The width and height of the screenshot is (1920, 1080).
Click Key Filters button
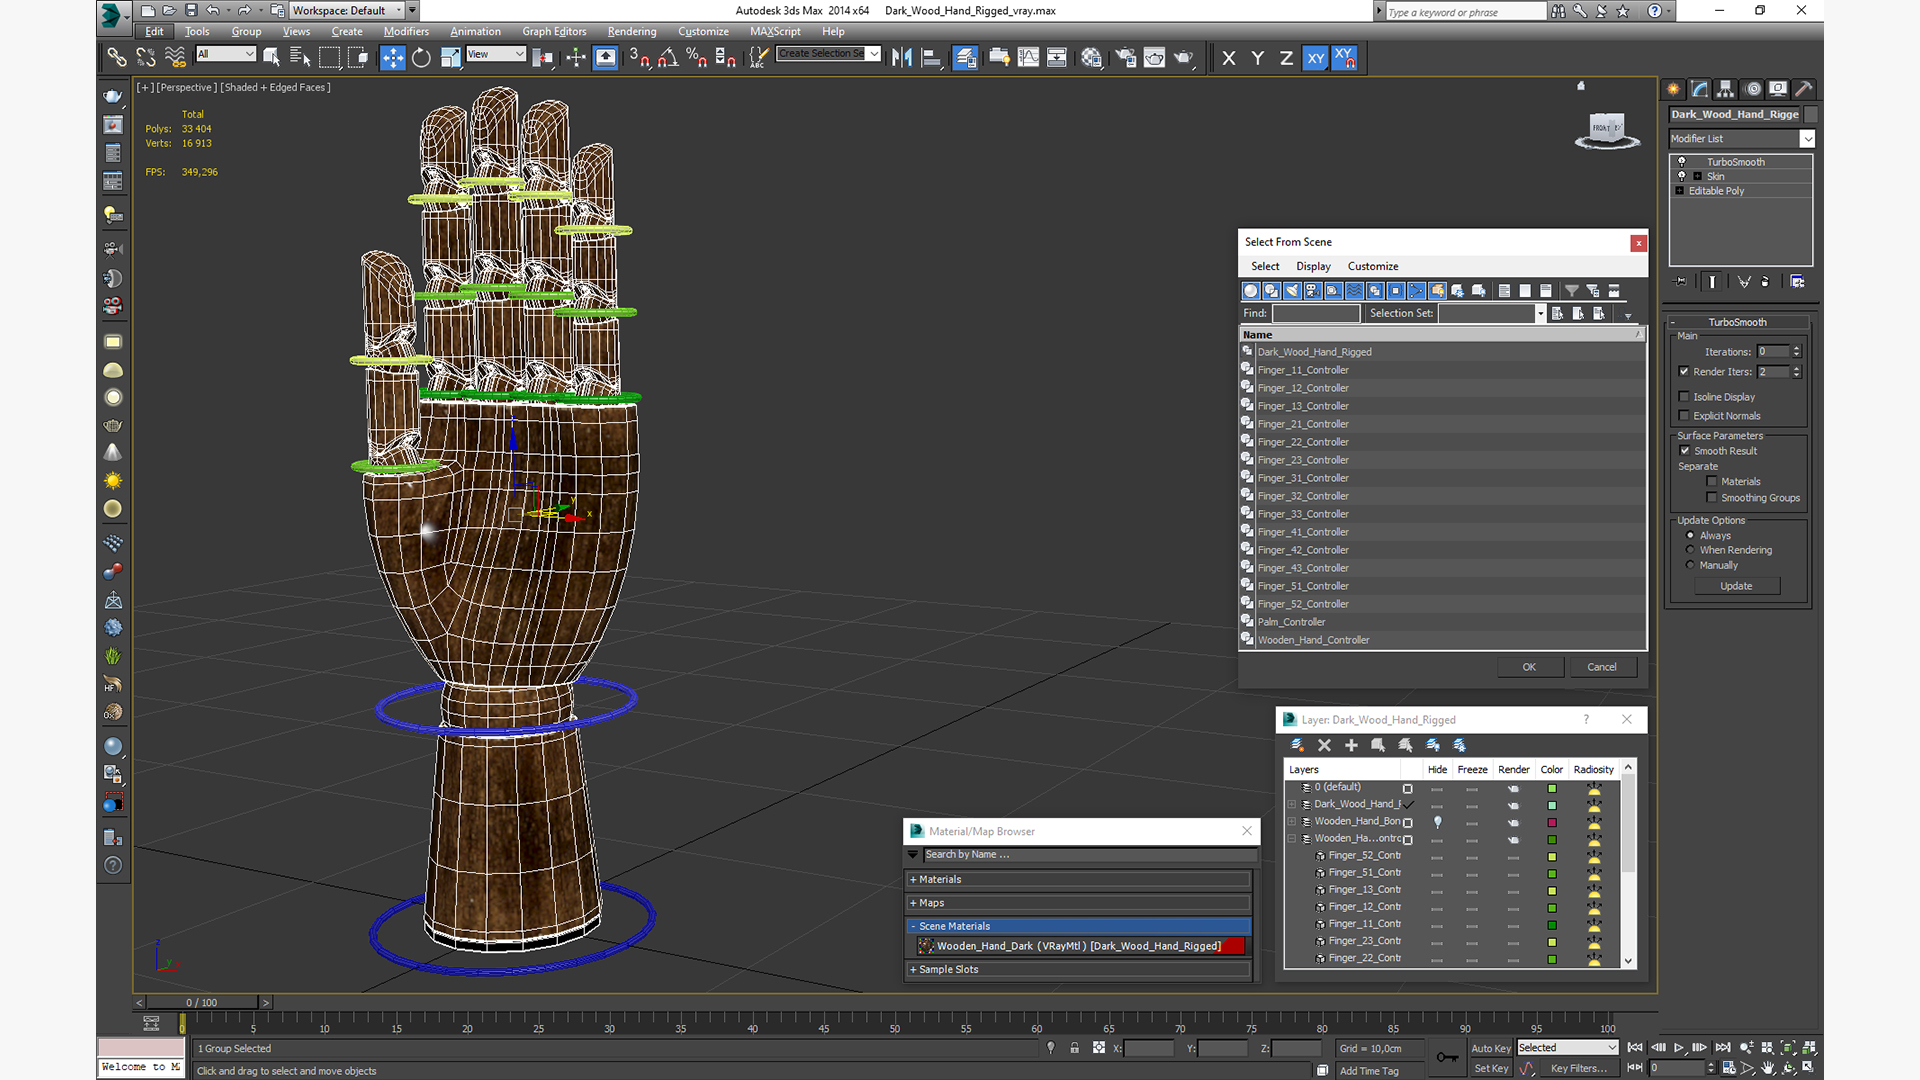pyautogui.click(x=1579, y=1068)
